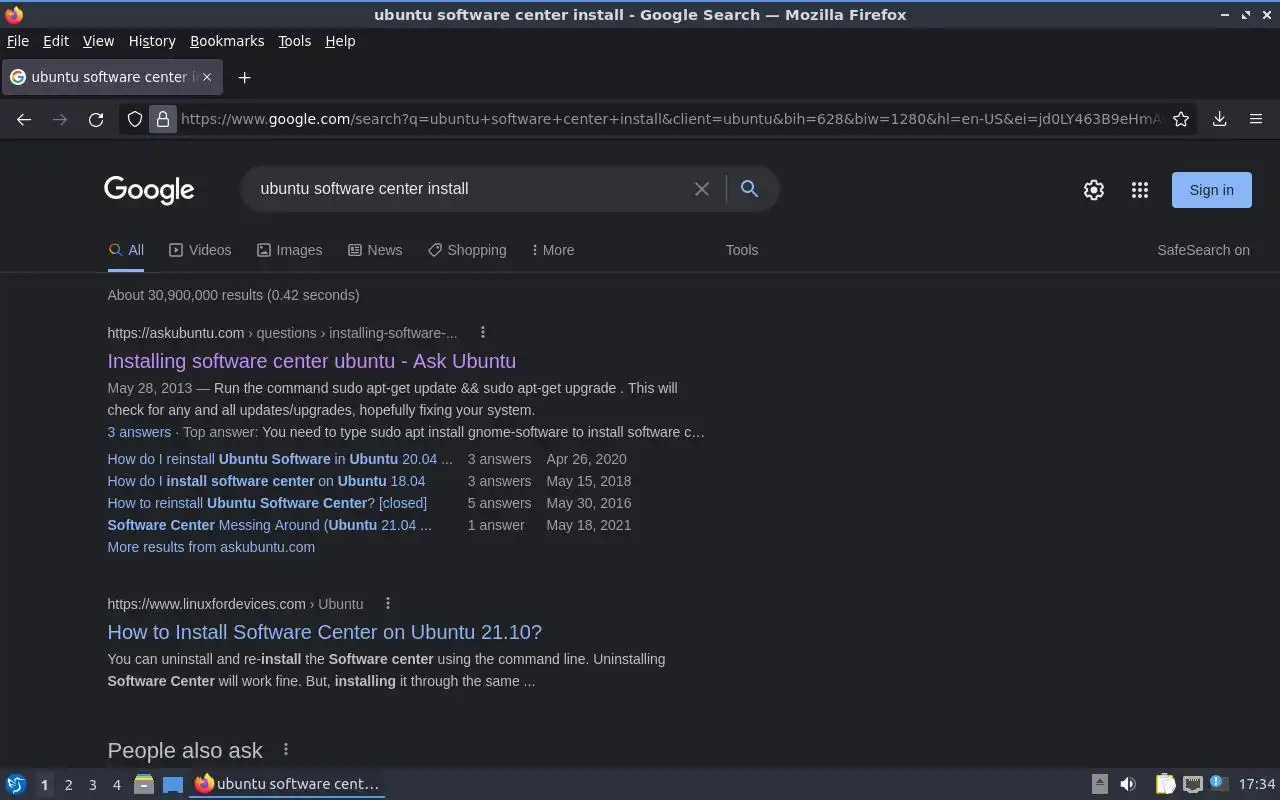Viewport: 1280px width, 800px height.
Task: Open the taskbar start menu icon
Action: coord(16,784)
